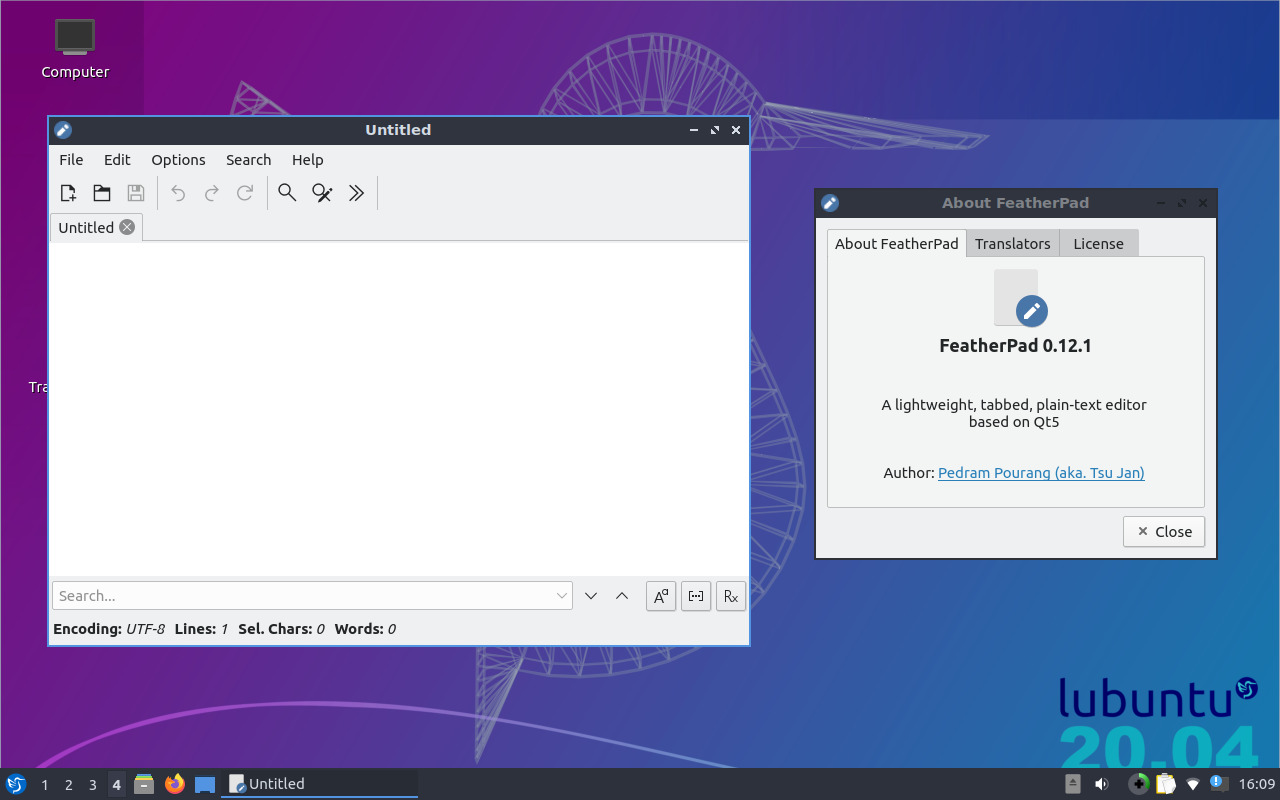
Task: Expand the search history dropdown arrow
Action: pos(562,596)
